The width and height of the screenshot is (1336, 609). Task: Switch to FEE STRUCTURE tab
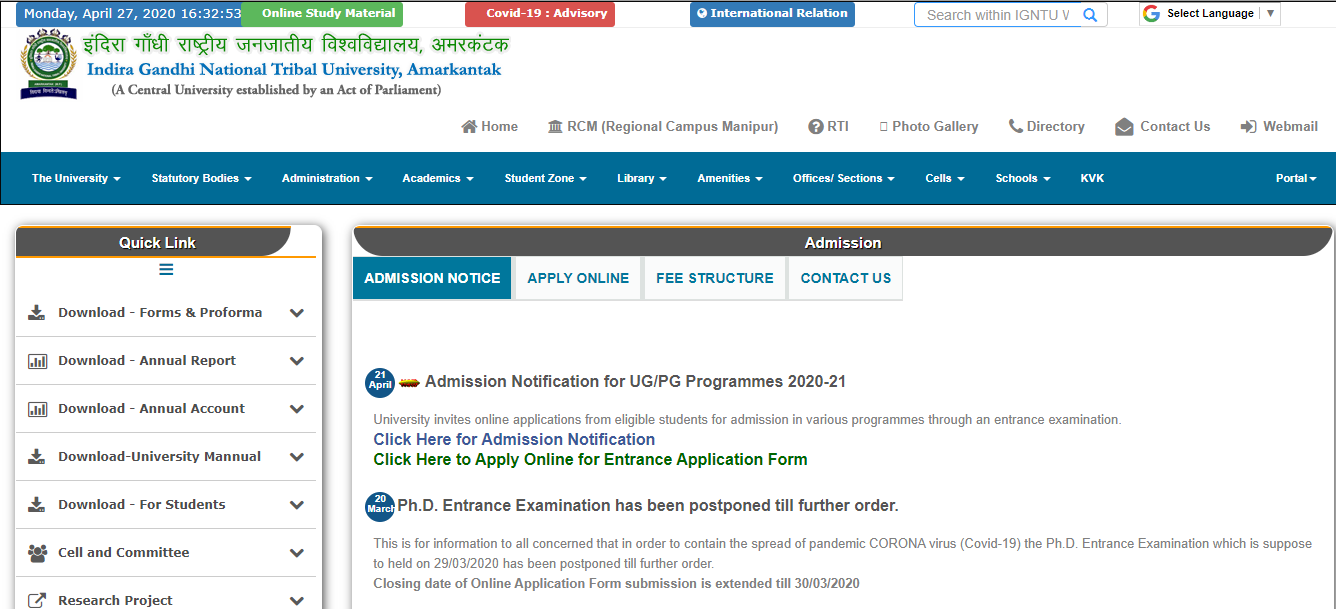coord(715,278)
